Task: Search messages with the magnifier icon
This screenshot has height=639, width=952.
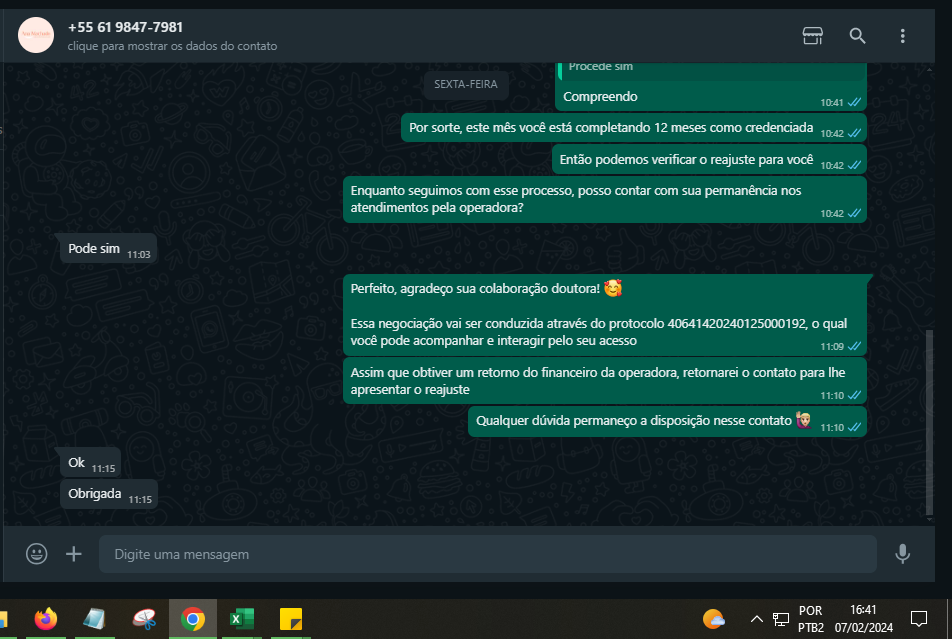Action: click(x=857, y=36)
